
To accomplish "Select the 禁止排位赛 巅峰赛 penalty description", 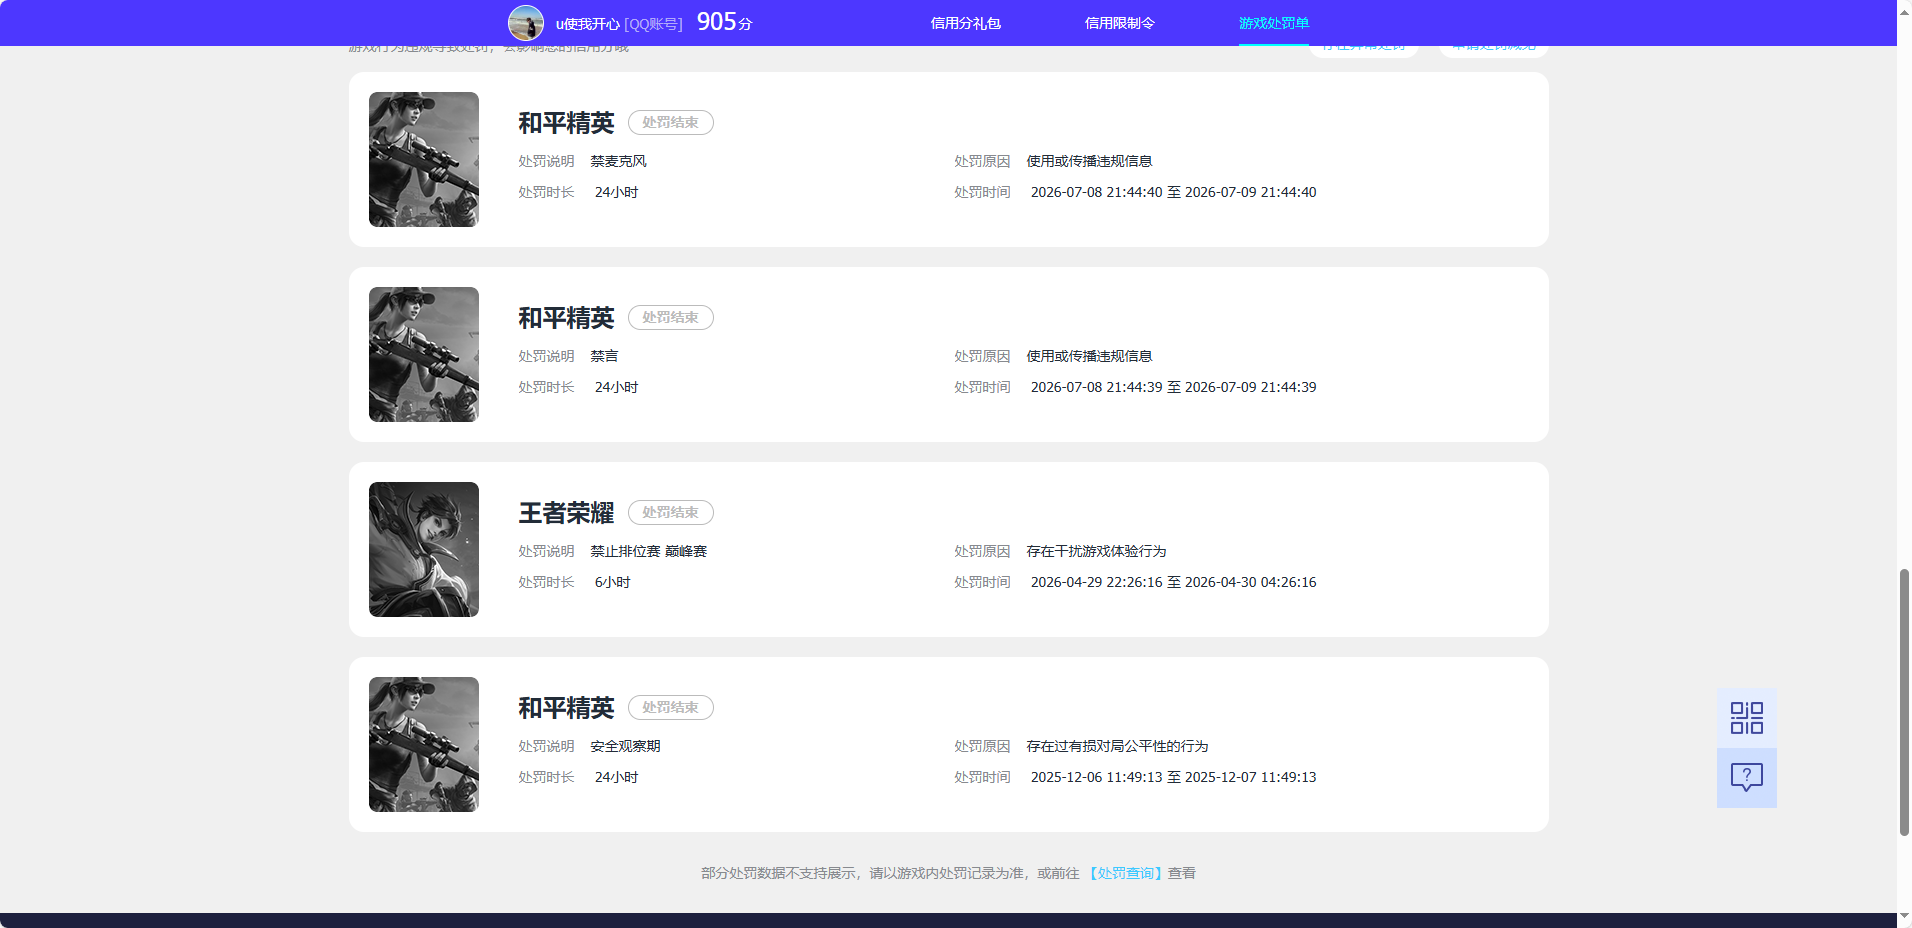I will (x=648, y=551).
